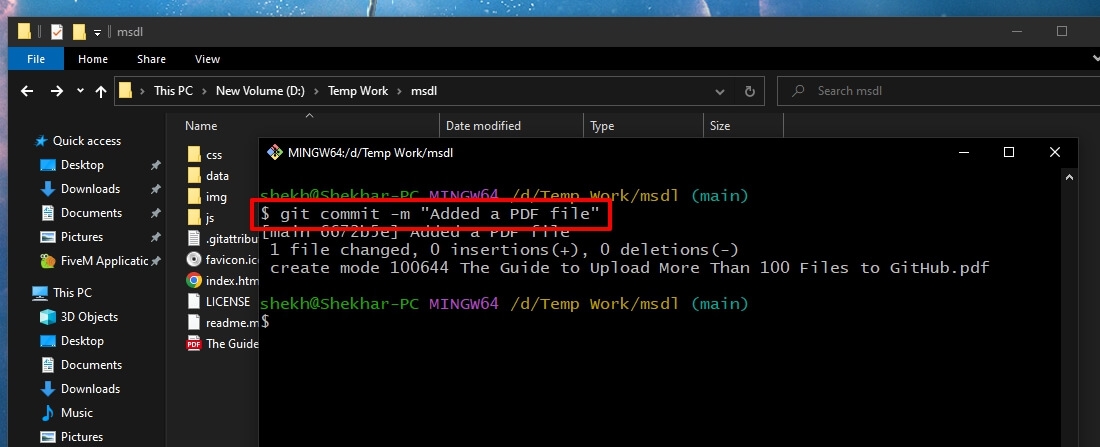Open the Recent locations dropdown arrow
1100x447 pixels.
[79, 91]
